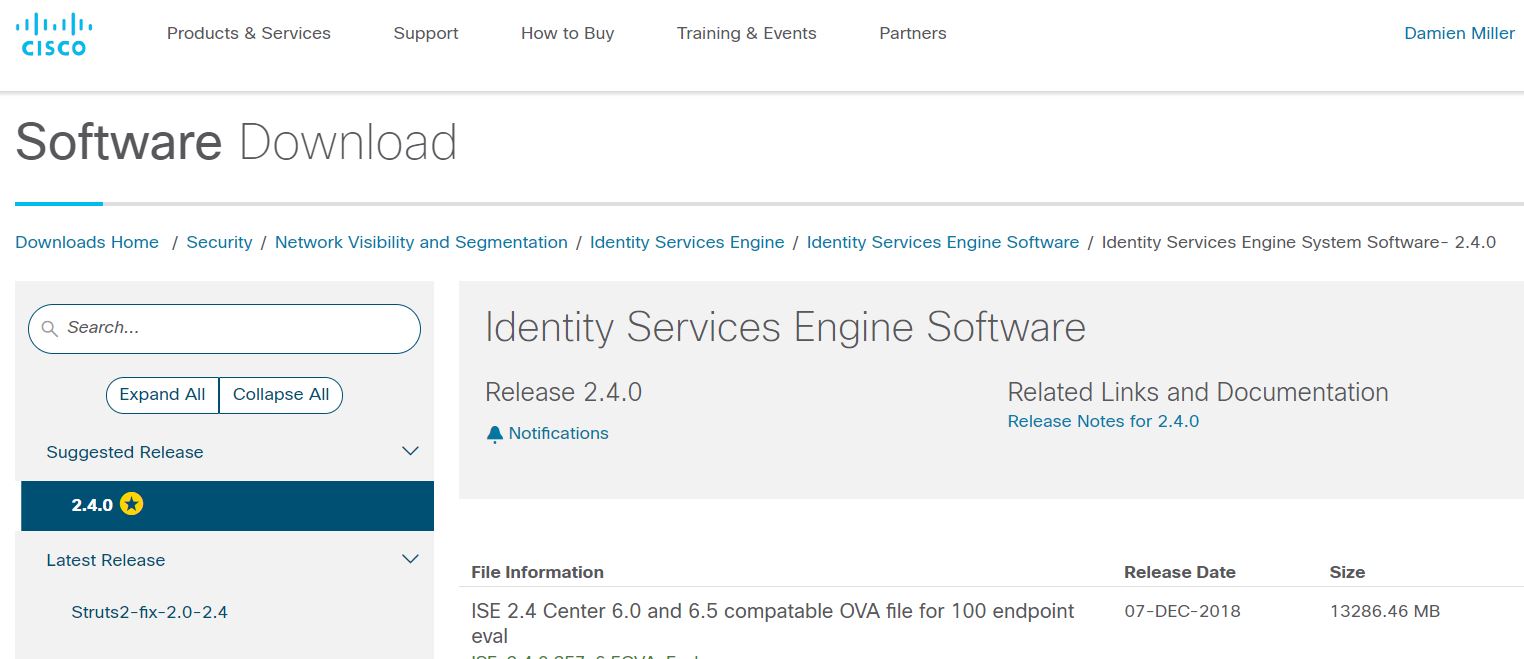
Task: Click the Size column header
Action: (x=1347, y=572)
